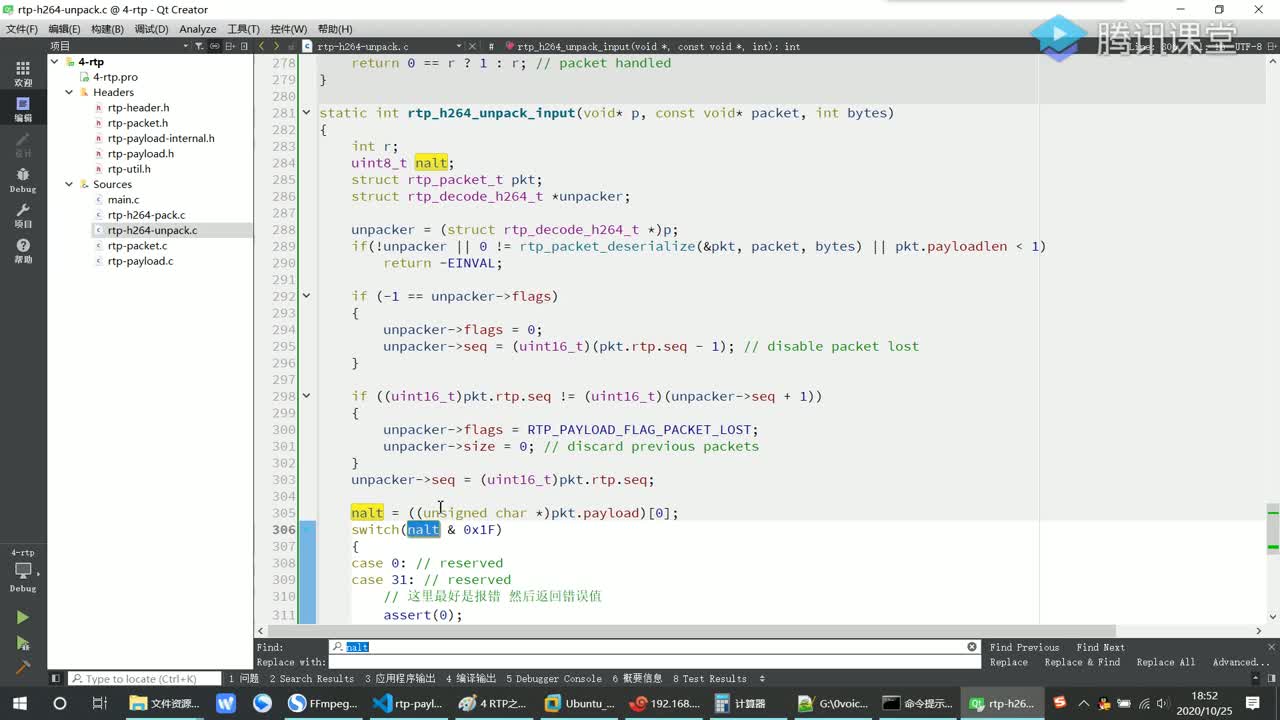Collapse the 4-rtp project node

tap(55, 62)
